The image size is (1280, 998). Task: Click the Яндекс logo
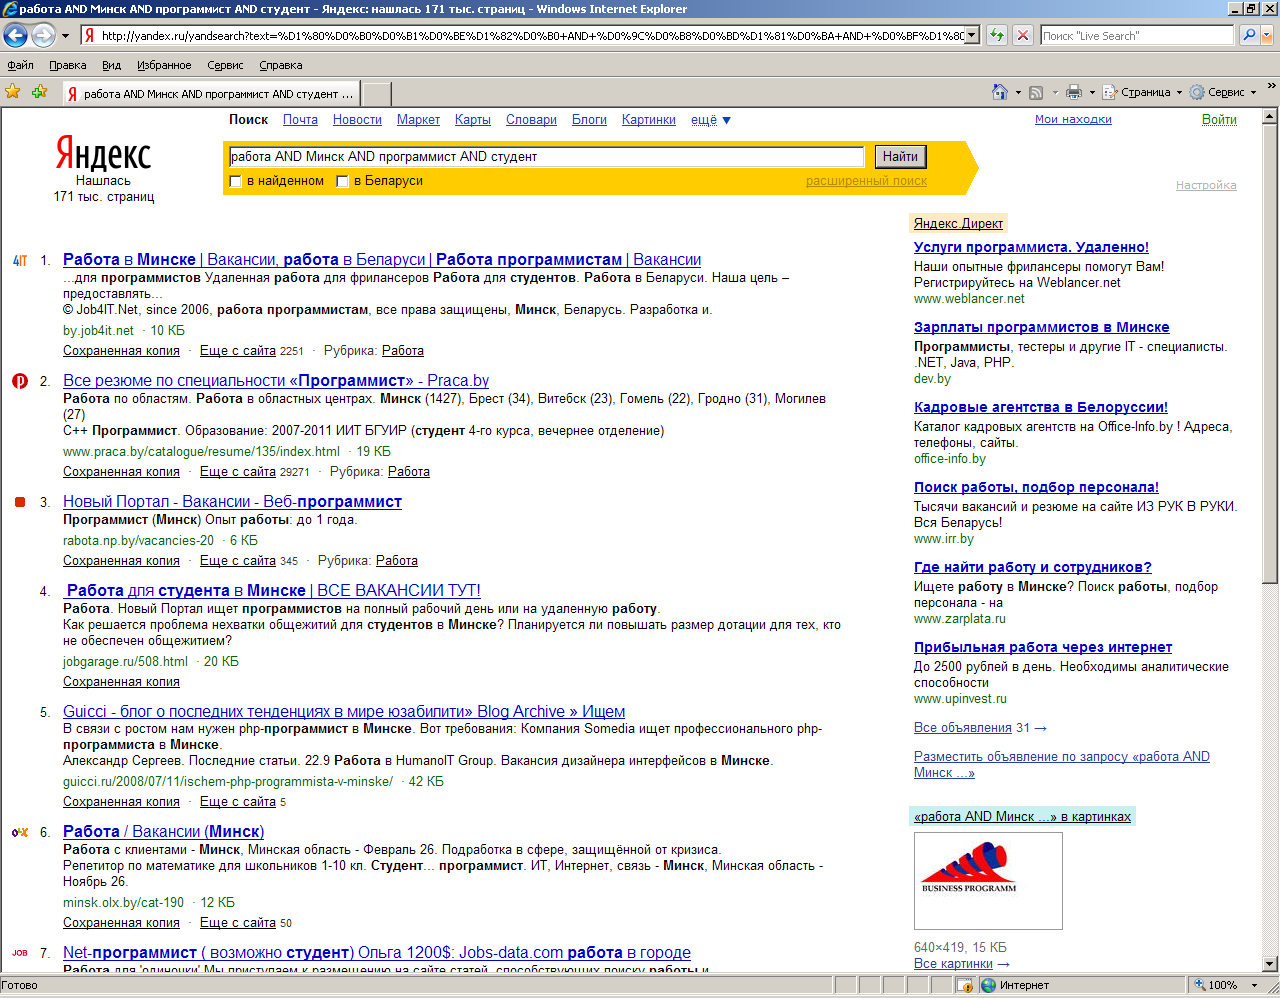click(x=103, y=153)
